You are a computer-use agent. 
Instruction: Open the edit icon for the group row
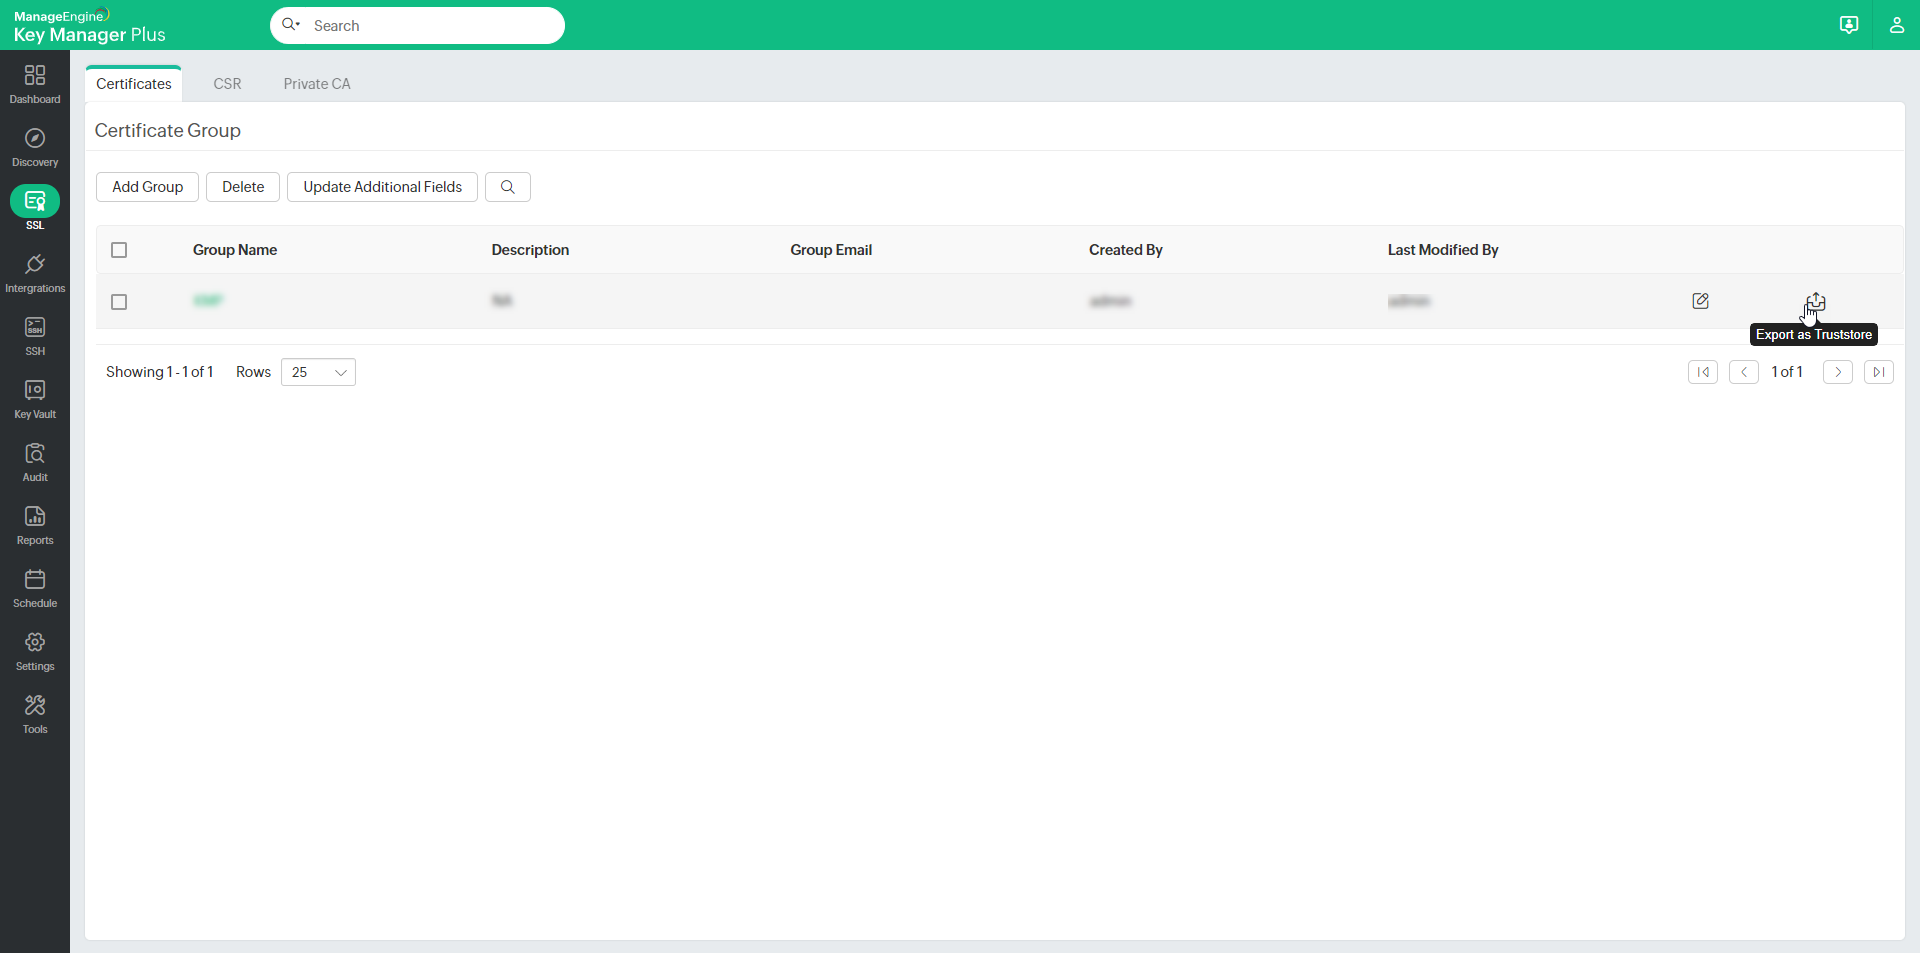tap(1700, 301)
